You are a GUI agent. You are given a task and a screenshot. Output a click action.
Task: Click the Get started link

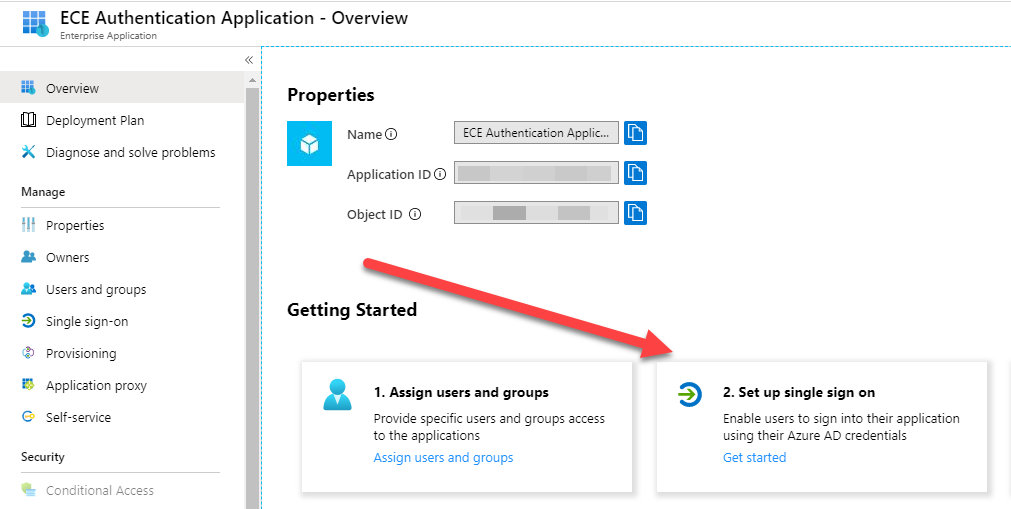[754, 457]
